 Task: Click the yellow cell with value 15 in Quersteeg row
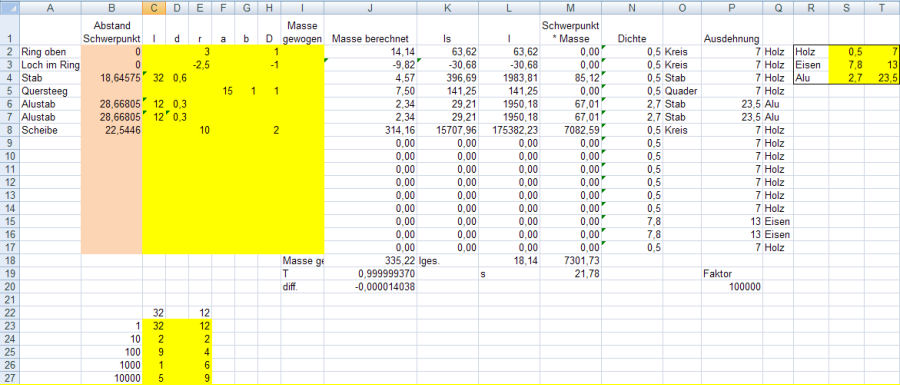[x=223, y=91]
